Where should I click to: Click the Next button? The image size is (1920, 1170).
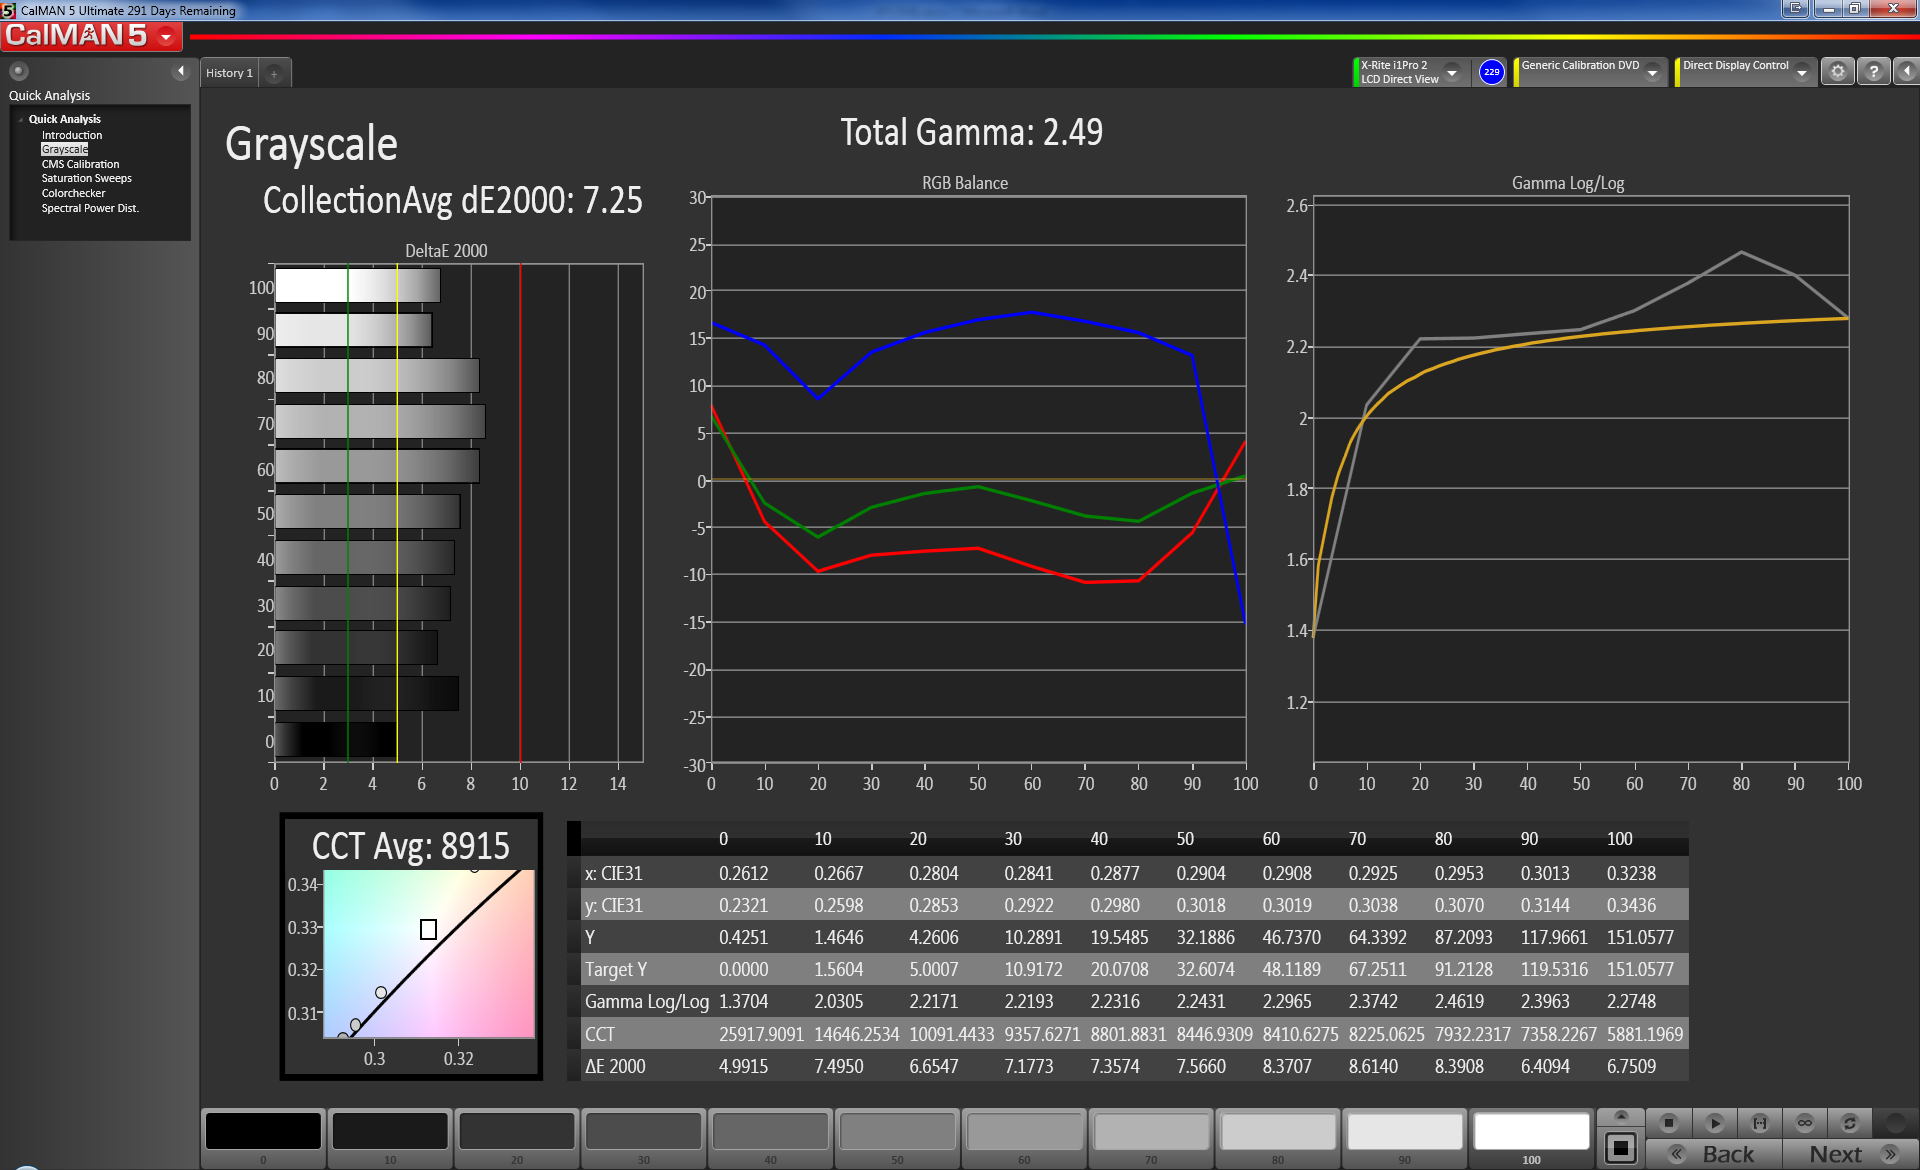(1836, 1154)
